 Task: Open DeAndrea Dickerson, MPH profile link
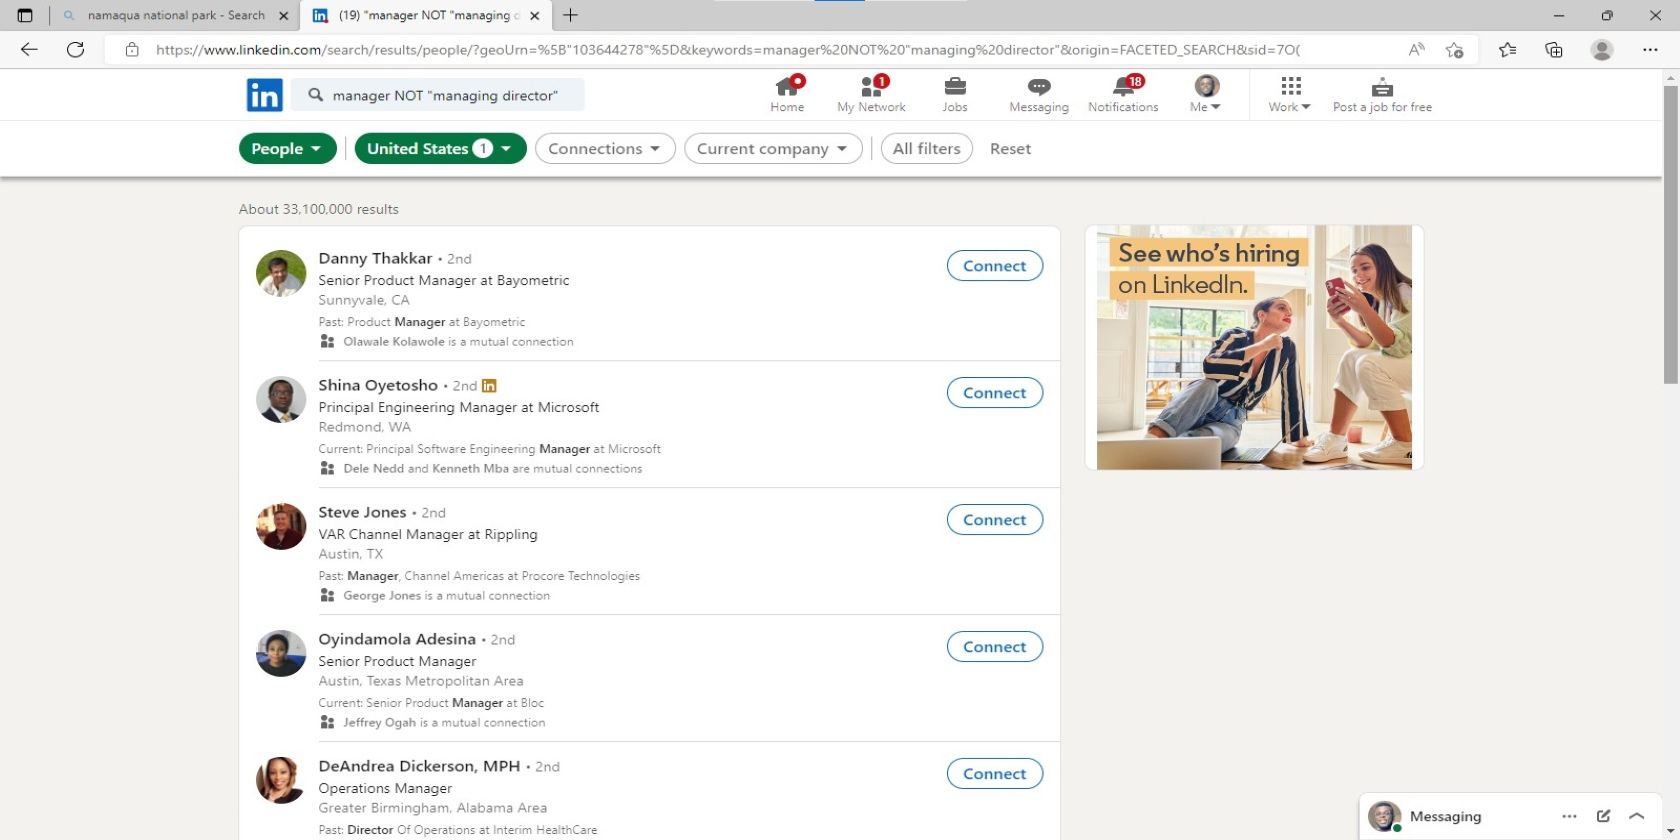pos(419,766)
